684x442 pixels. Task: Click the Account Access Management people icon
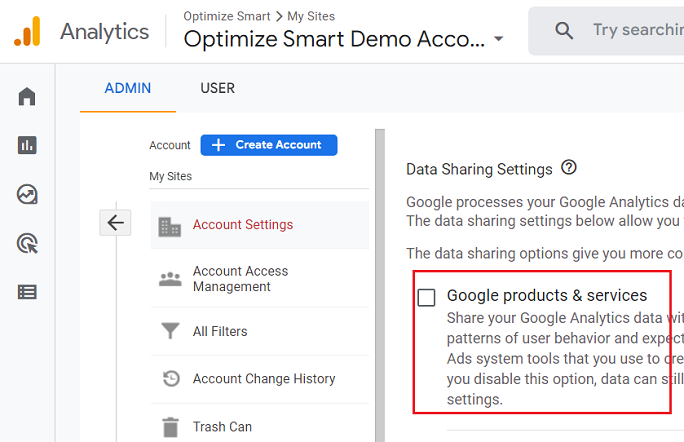tap(170, 279)
